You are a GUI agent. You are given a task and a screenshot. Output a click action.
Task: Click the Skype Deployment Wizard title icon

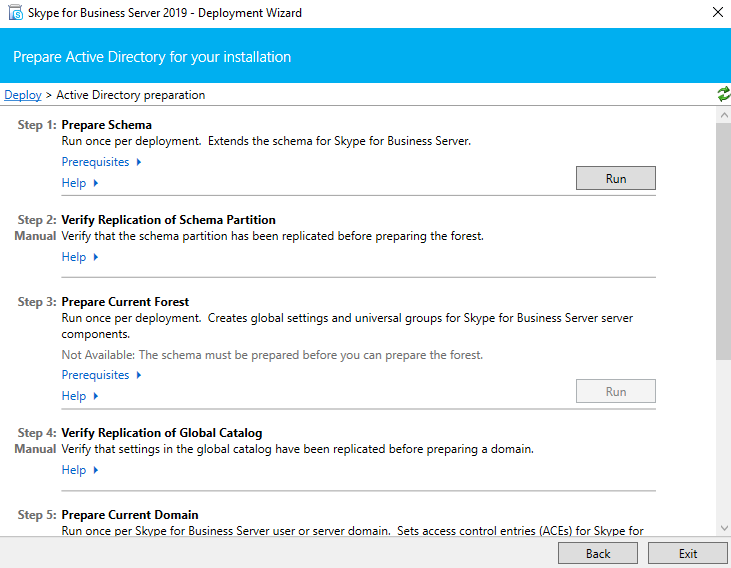[x=15, y=13]
